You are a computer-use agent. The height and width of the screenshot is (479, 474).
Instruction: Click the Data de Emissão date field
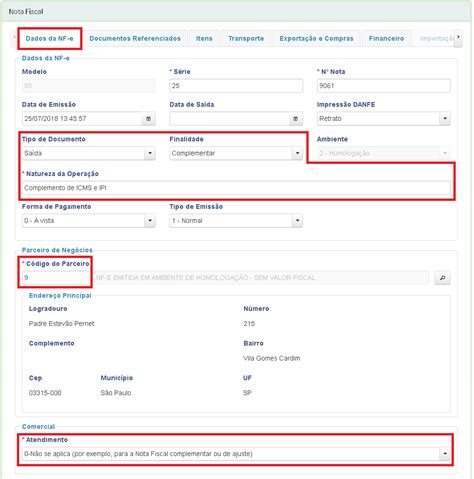coord(82,119)
